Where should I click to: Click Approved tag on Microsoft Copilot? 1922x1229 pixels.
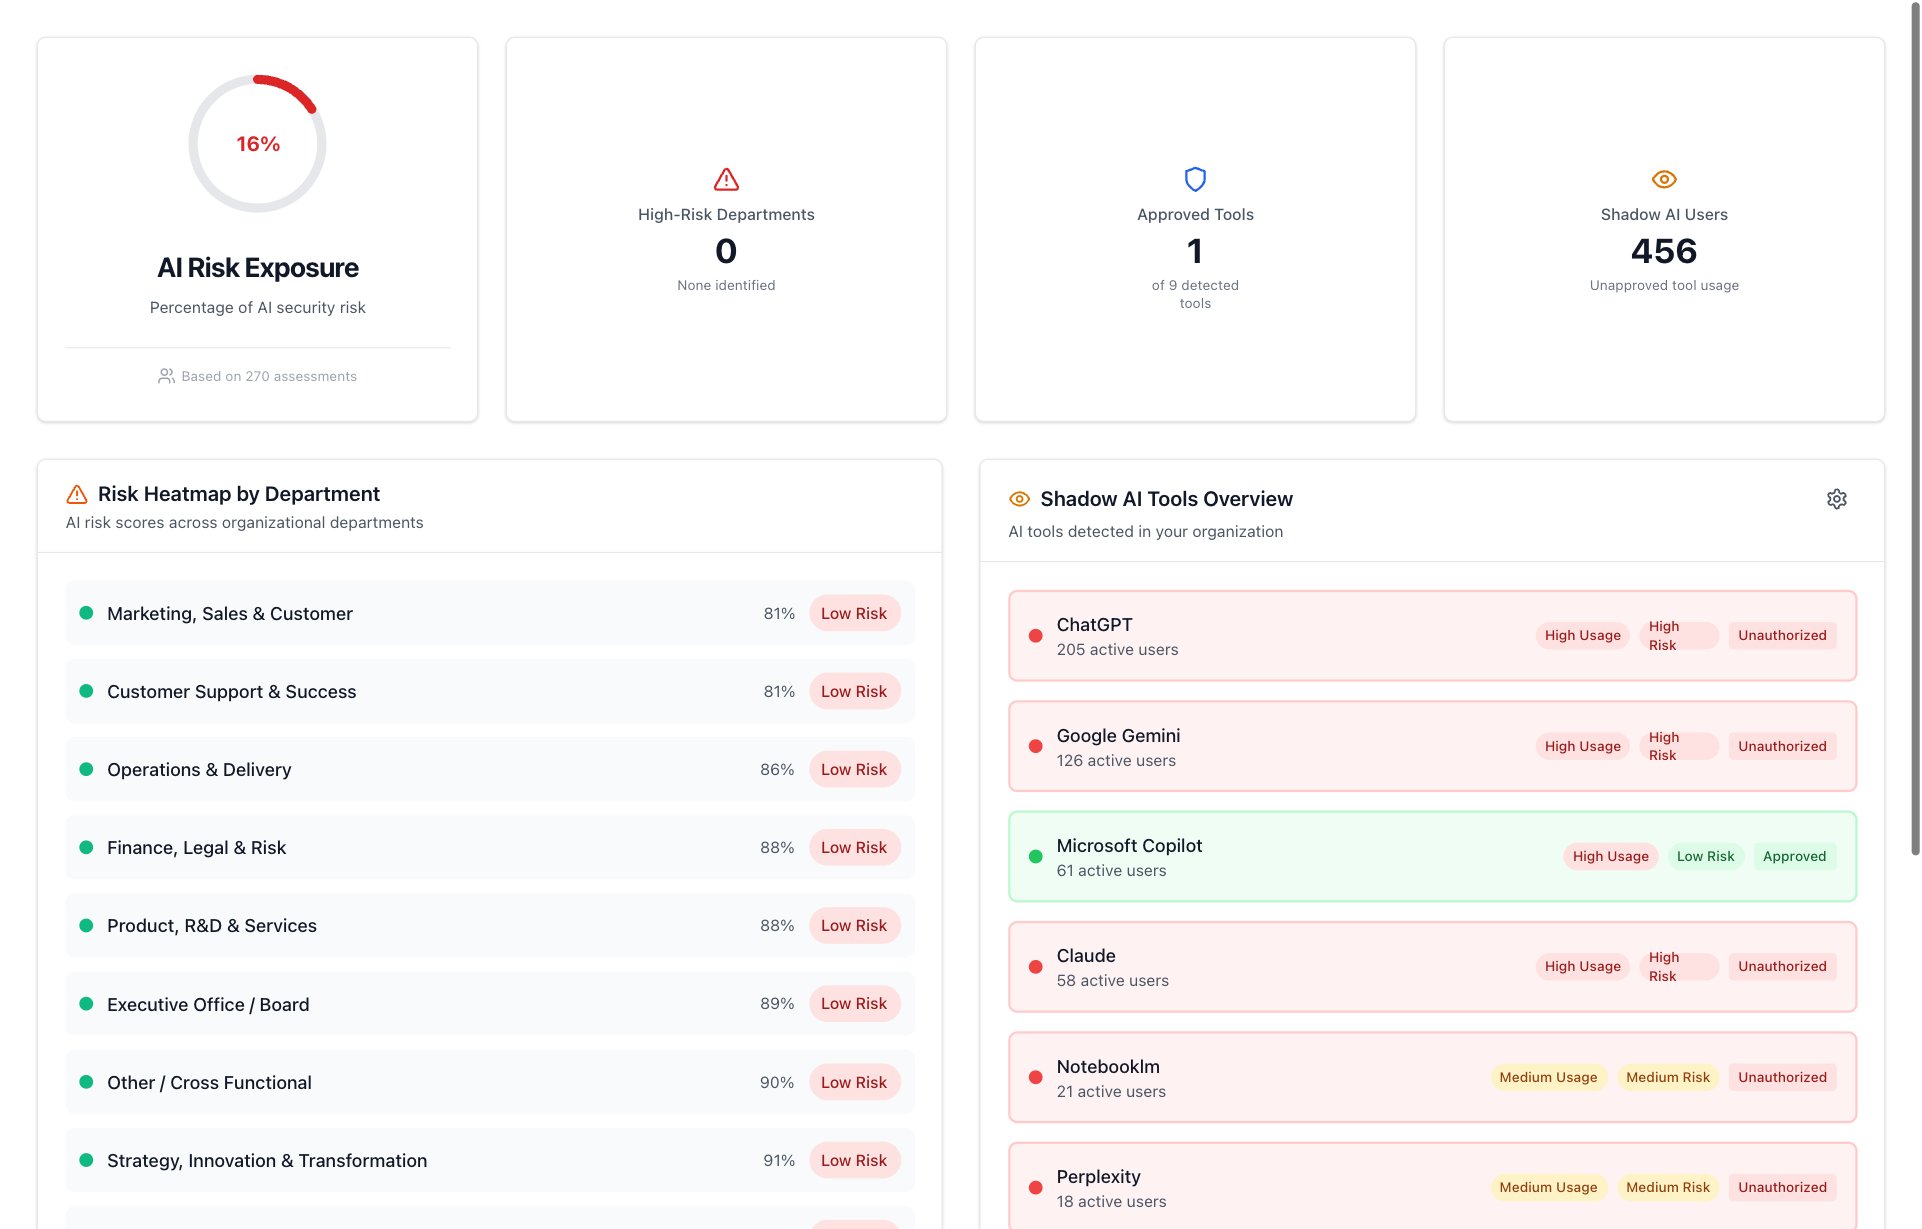tap(1794, 856)
